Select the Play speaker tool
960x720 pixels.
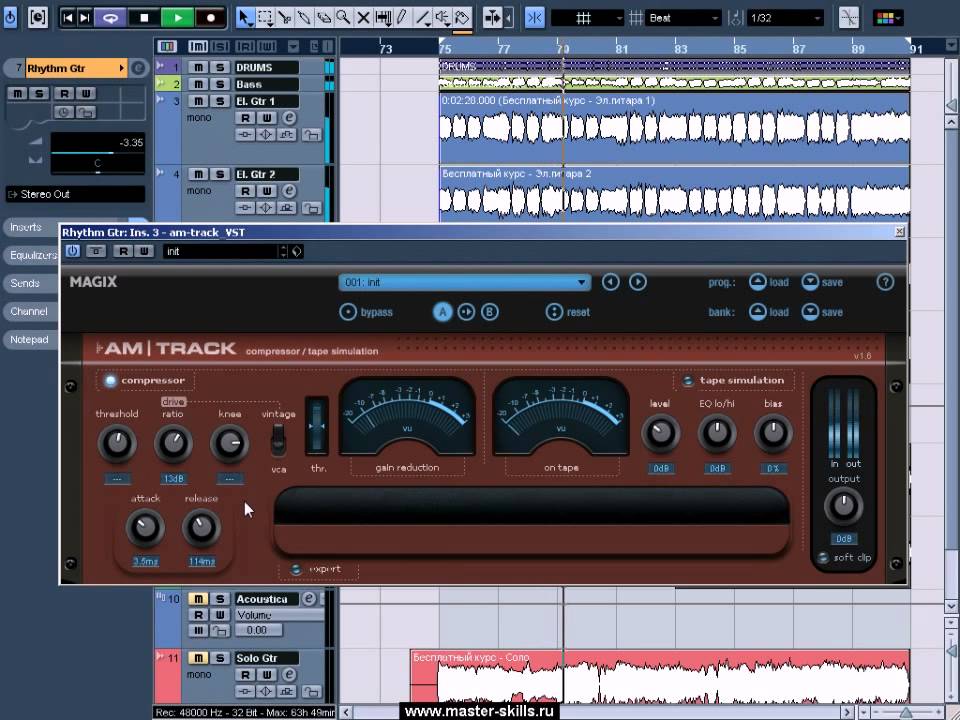point(442,18)
